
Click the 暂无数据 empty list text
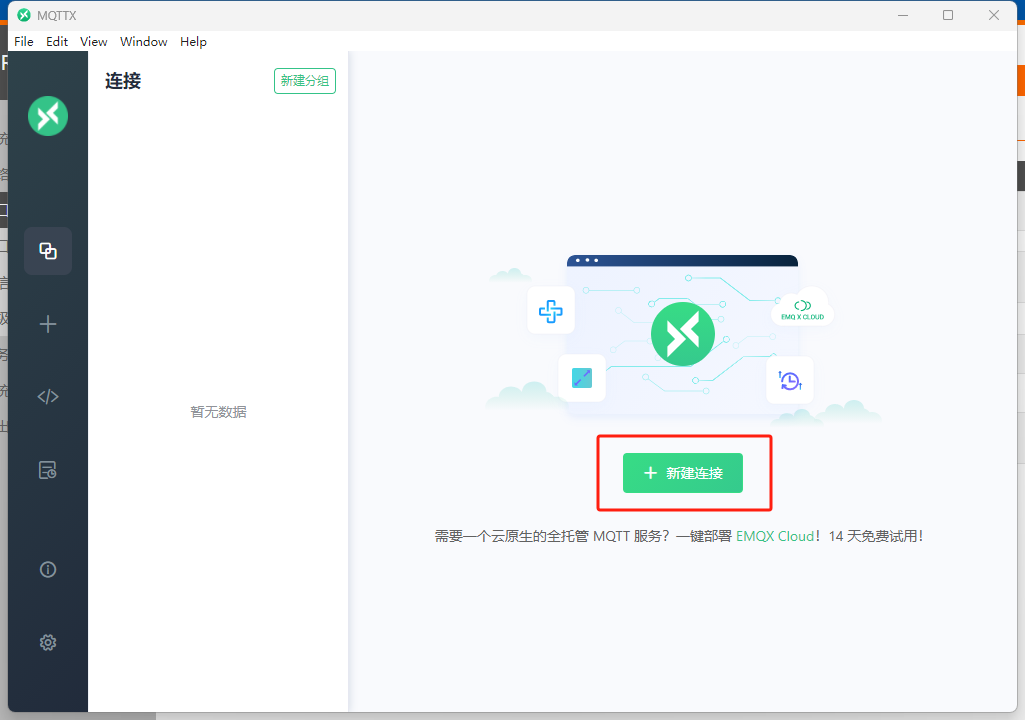click(x=218, y=412)
